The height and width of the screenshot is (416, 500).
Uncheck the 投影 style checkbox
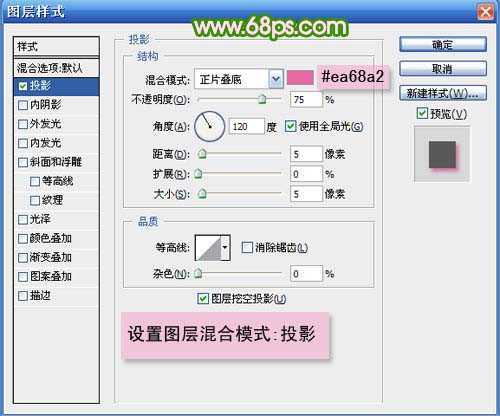click(23, 86)
